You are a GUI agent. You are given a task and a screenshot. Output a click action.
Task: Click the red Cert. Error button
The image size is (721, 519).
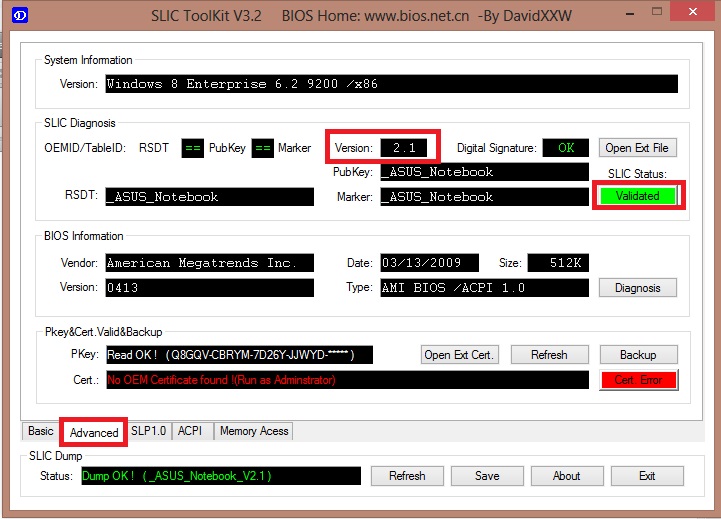(x=638, y=380)
